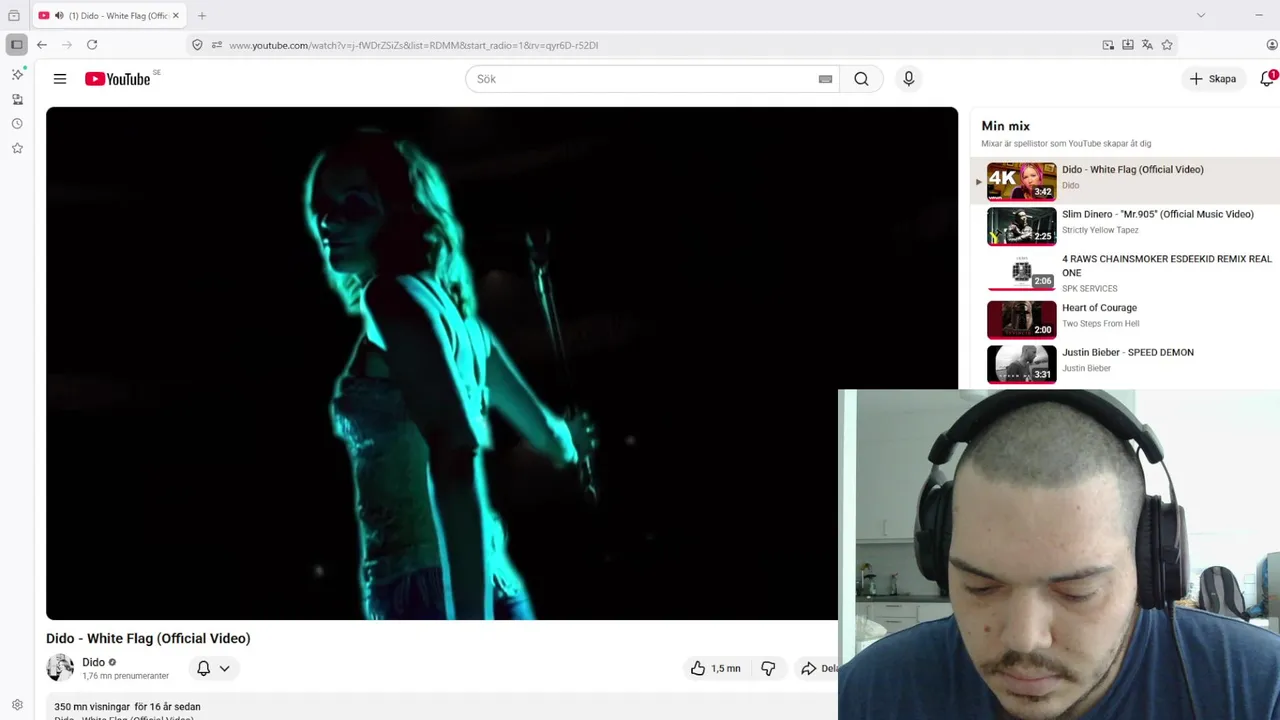Play Justin Bieber - SPEED DEMON
The image size is (1280, 720).
point(1125,363)
